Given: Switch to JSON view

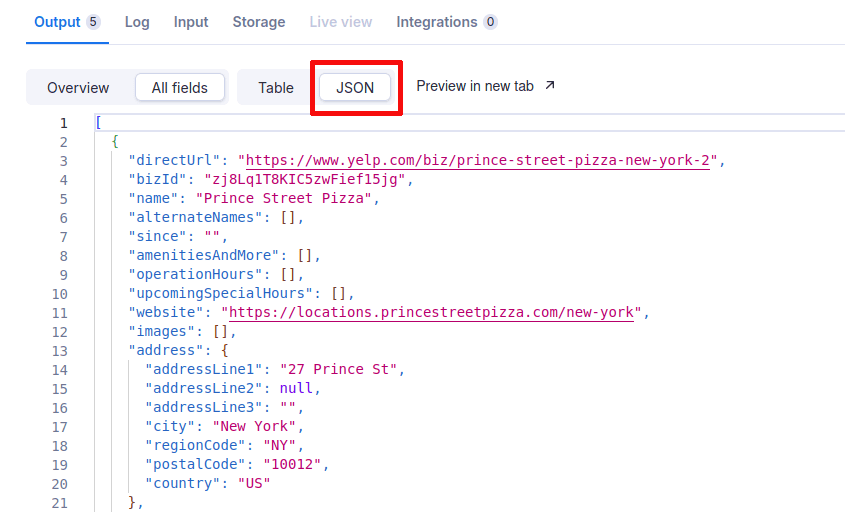Looking at the screenshot, I should click(355, 88).
